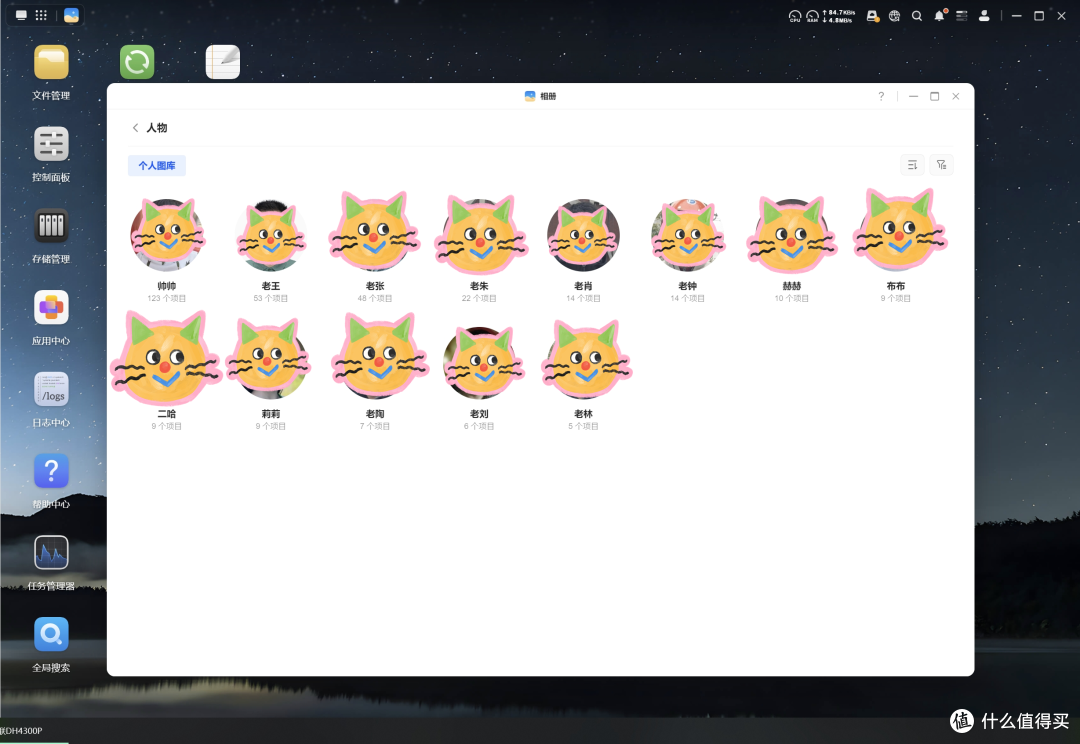Open the 帅帅 person thumbnail
The height and width of the screenshot is (744, 1080).
[x=167, y=234]
